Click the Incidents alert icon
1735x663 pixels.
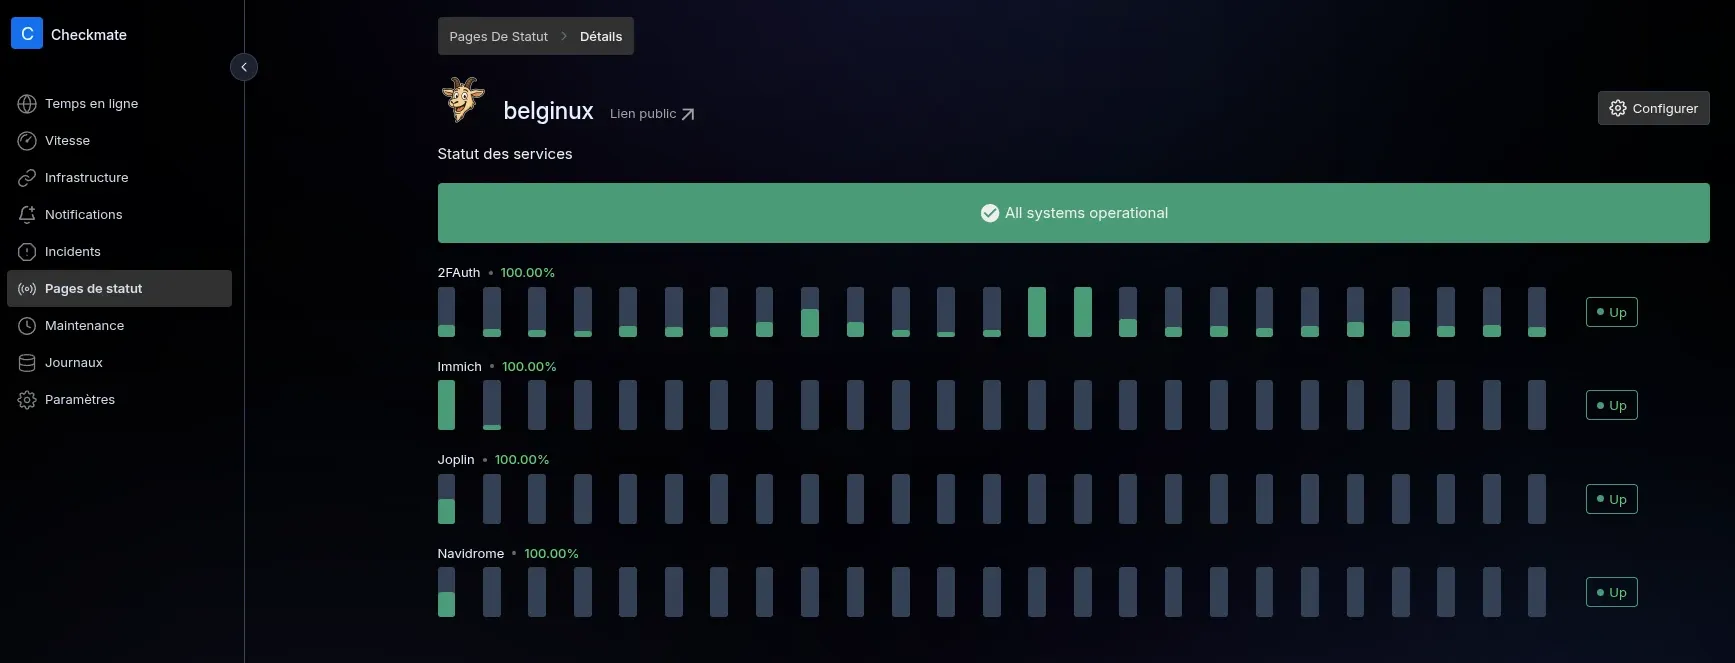(27, 252)
